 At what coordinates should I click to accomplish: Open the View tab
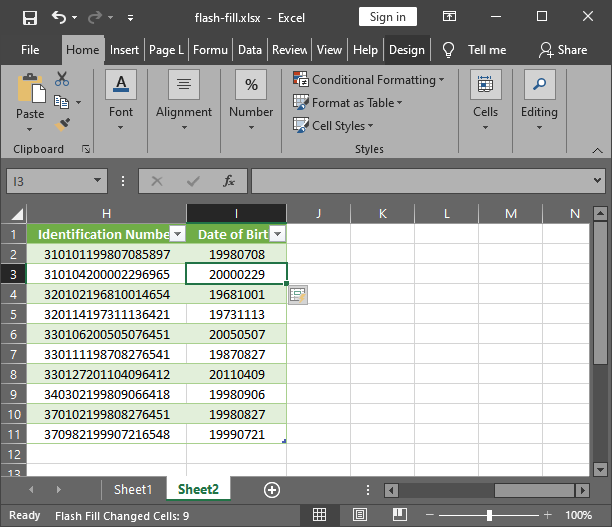(x=329, y=50)
